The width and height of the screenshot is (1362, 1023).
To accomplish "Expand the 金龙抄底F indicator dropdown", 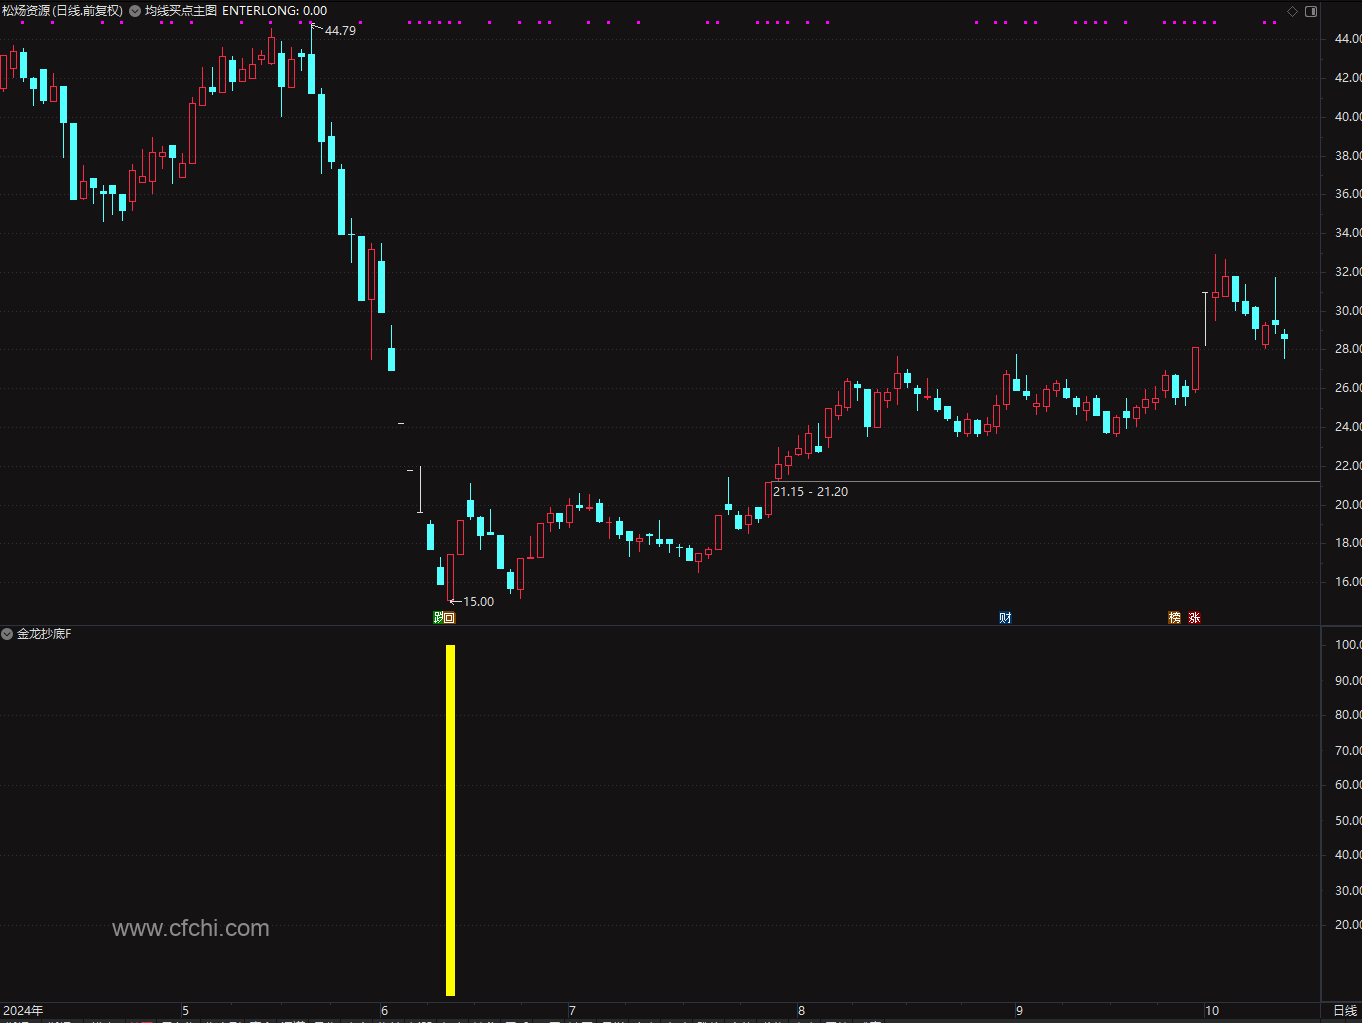I will coord(7,634).
